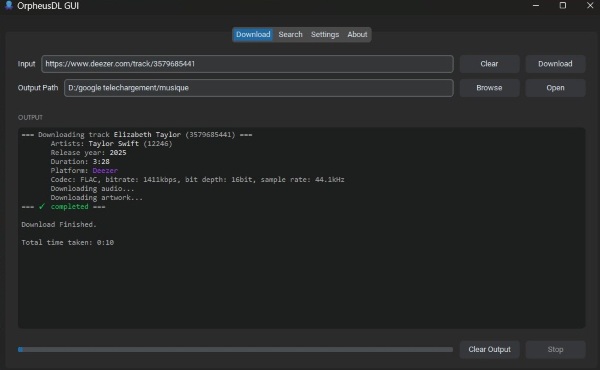Click the Output Path text field

point(259,88)
